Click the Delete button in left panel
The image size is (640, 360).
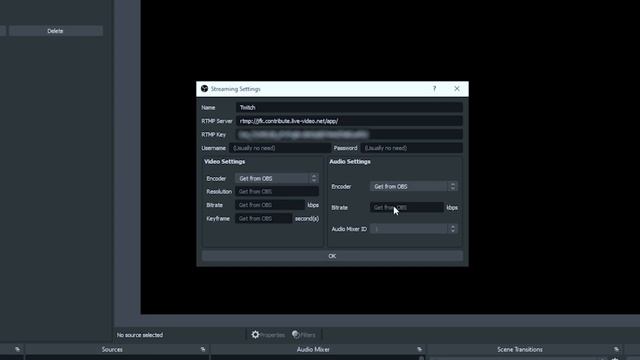[55, 31]
